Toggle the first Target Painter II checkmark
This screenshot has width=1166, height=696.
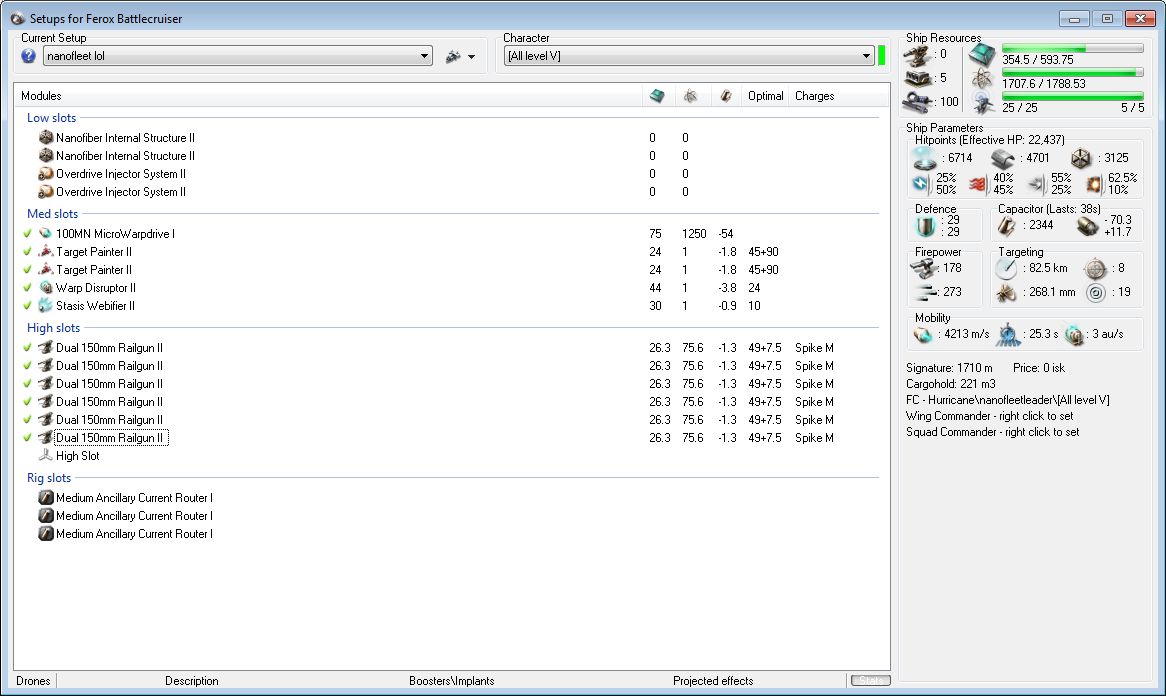coord(28,251)
